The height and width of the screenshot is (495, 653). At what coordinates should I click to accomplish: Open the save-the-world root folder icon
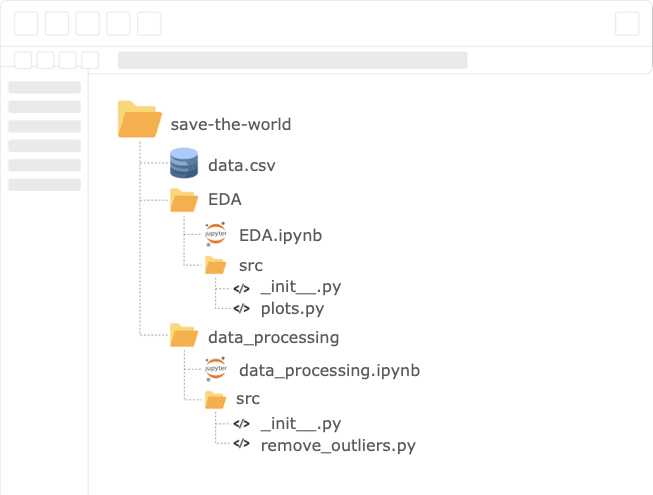(140, 119)
